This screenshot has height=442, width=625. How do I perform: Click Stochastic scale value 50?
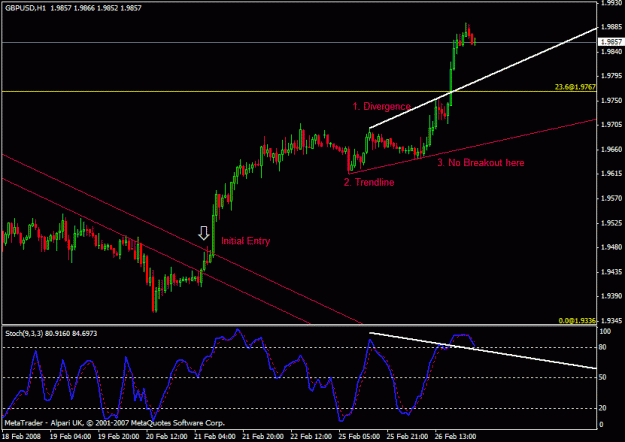click(x=603, y=377)
